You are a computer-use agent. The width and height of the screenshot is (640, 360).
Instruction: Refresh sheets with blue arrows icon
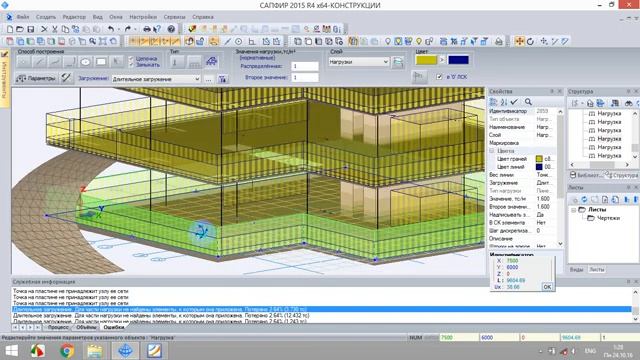pos(584,200)
